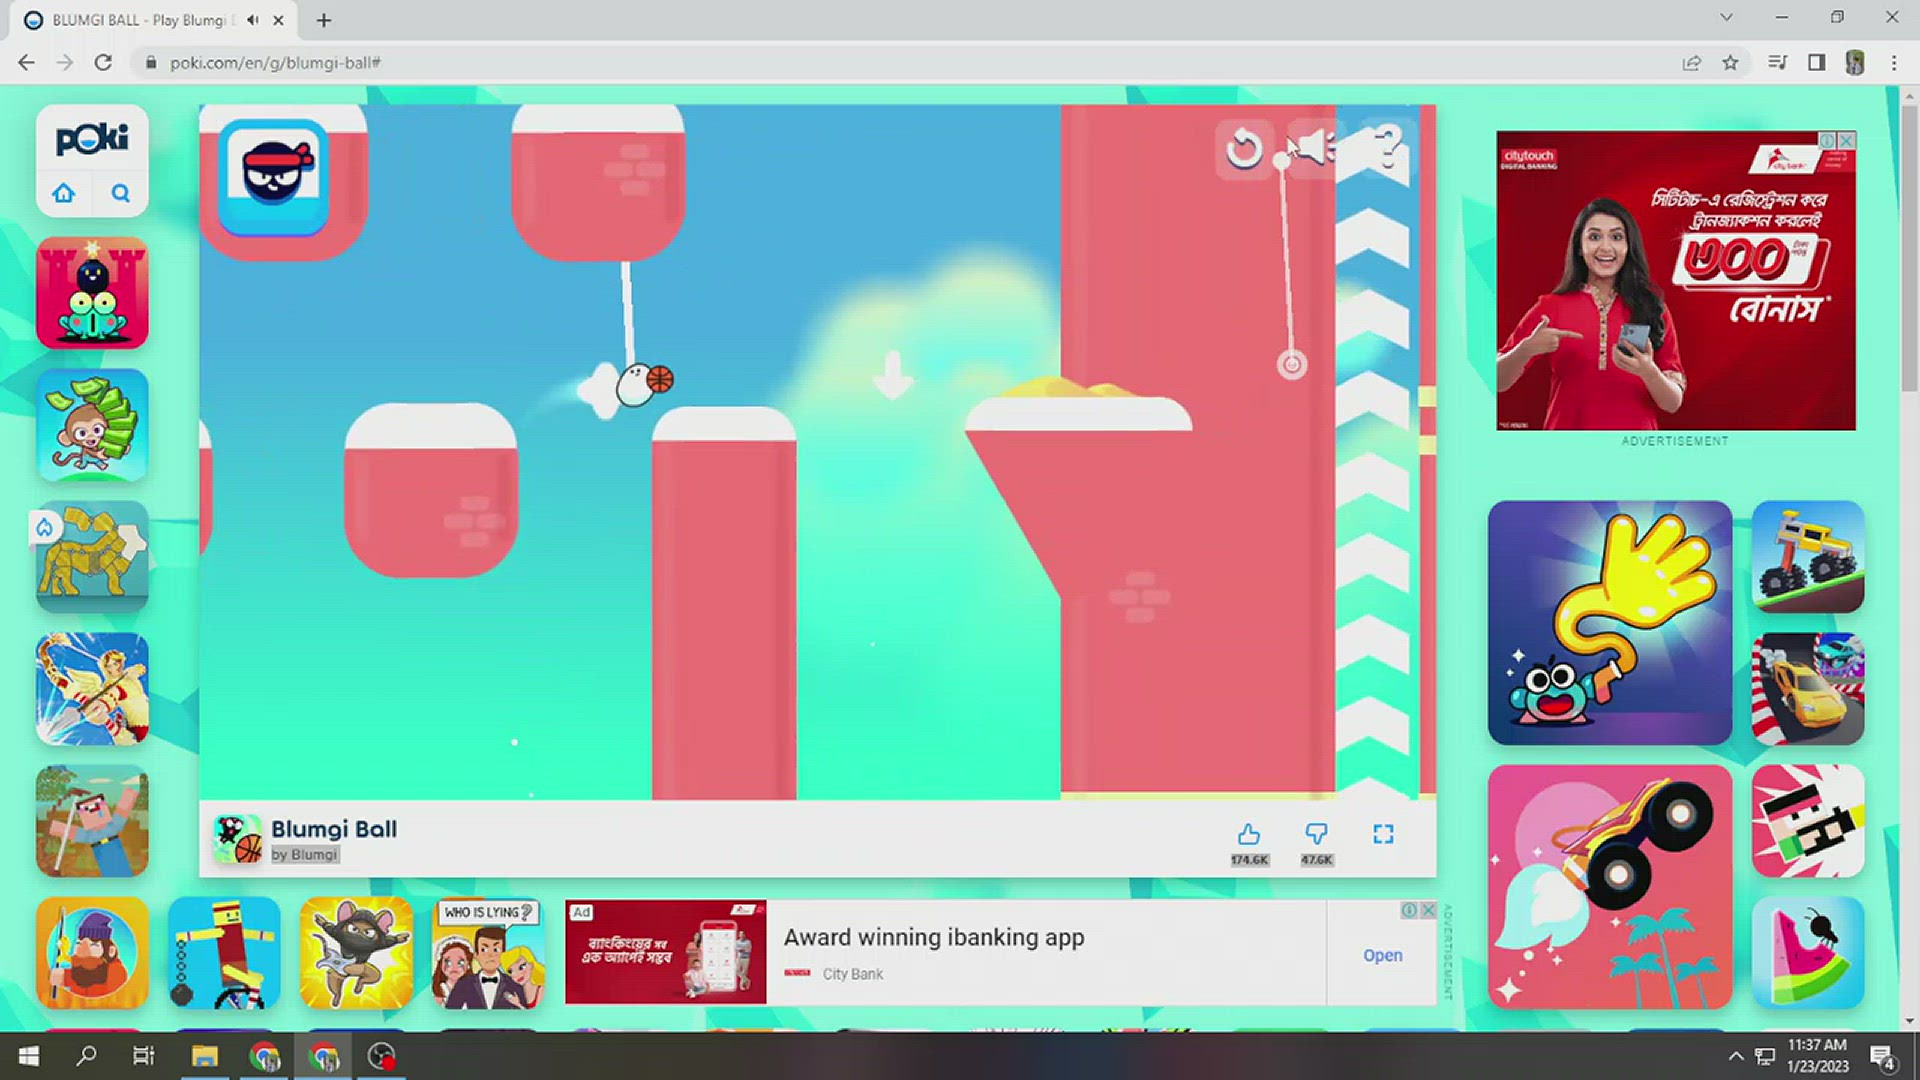Open the yellow hand game thumbnail
Image resolution: width=1920 pixels, height=1080 pixels.
1609,622
